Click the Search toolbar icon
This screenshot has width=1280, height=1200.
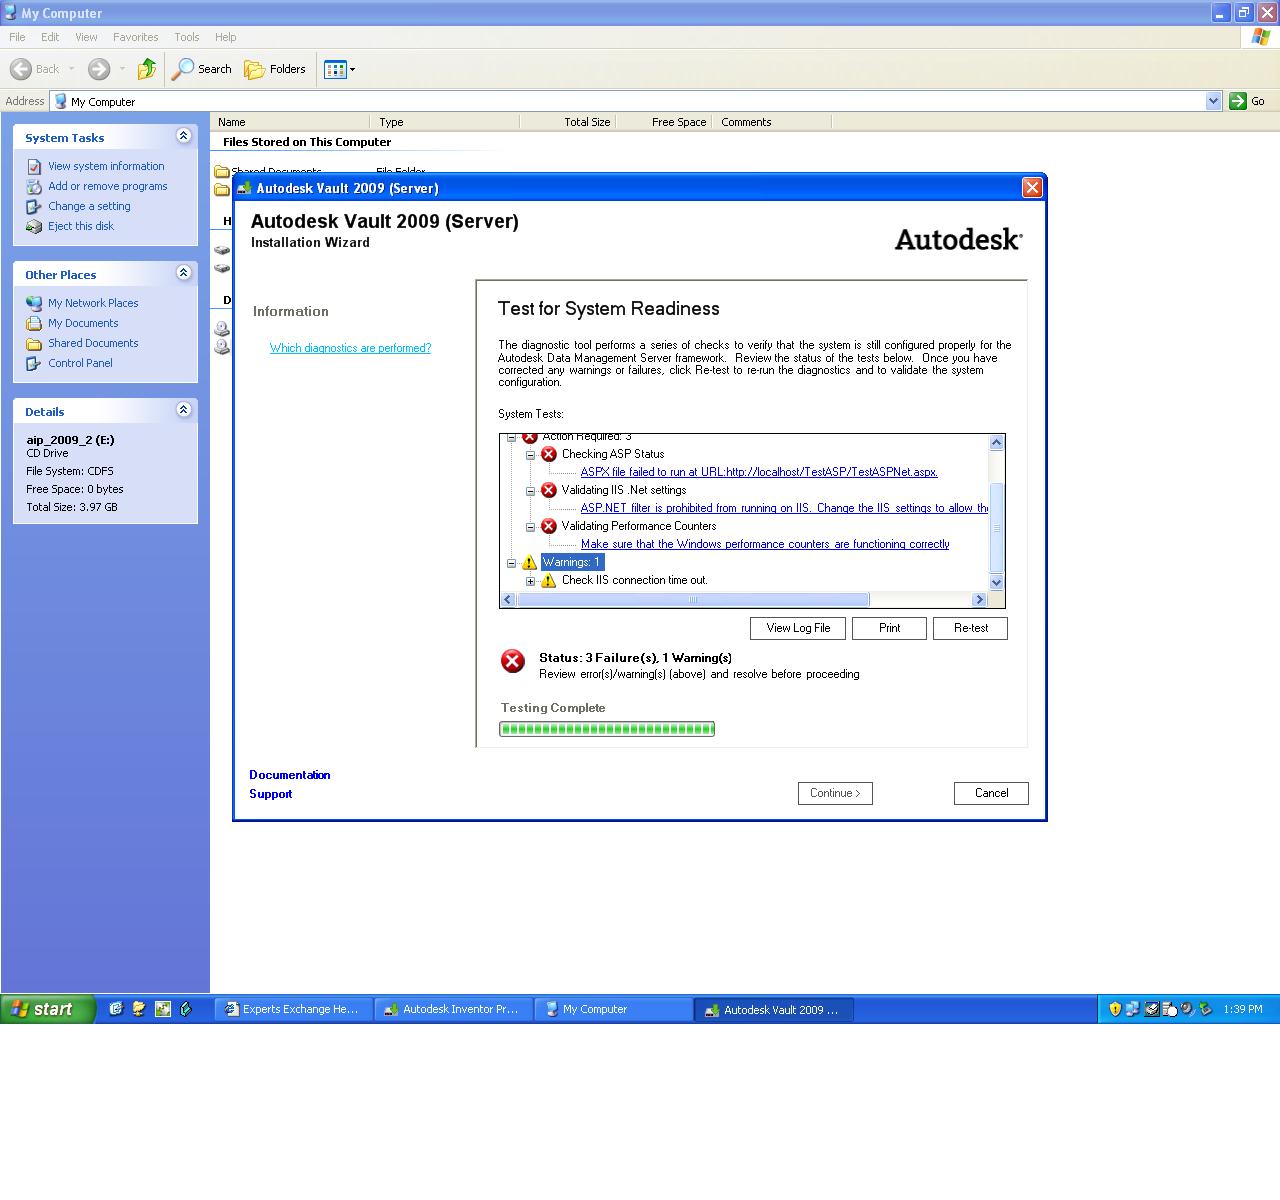coord(200,69)
